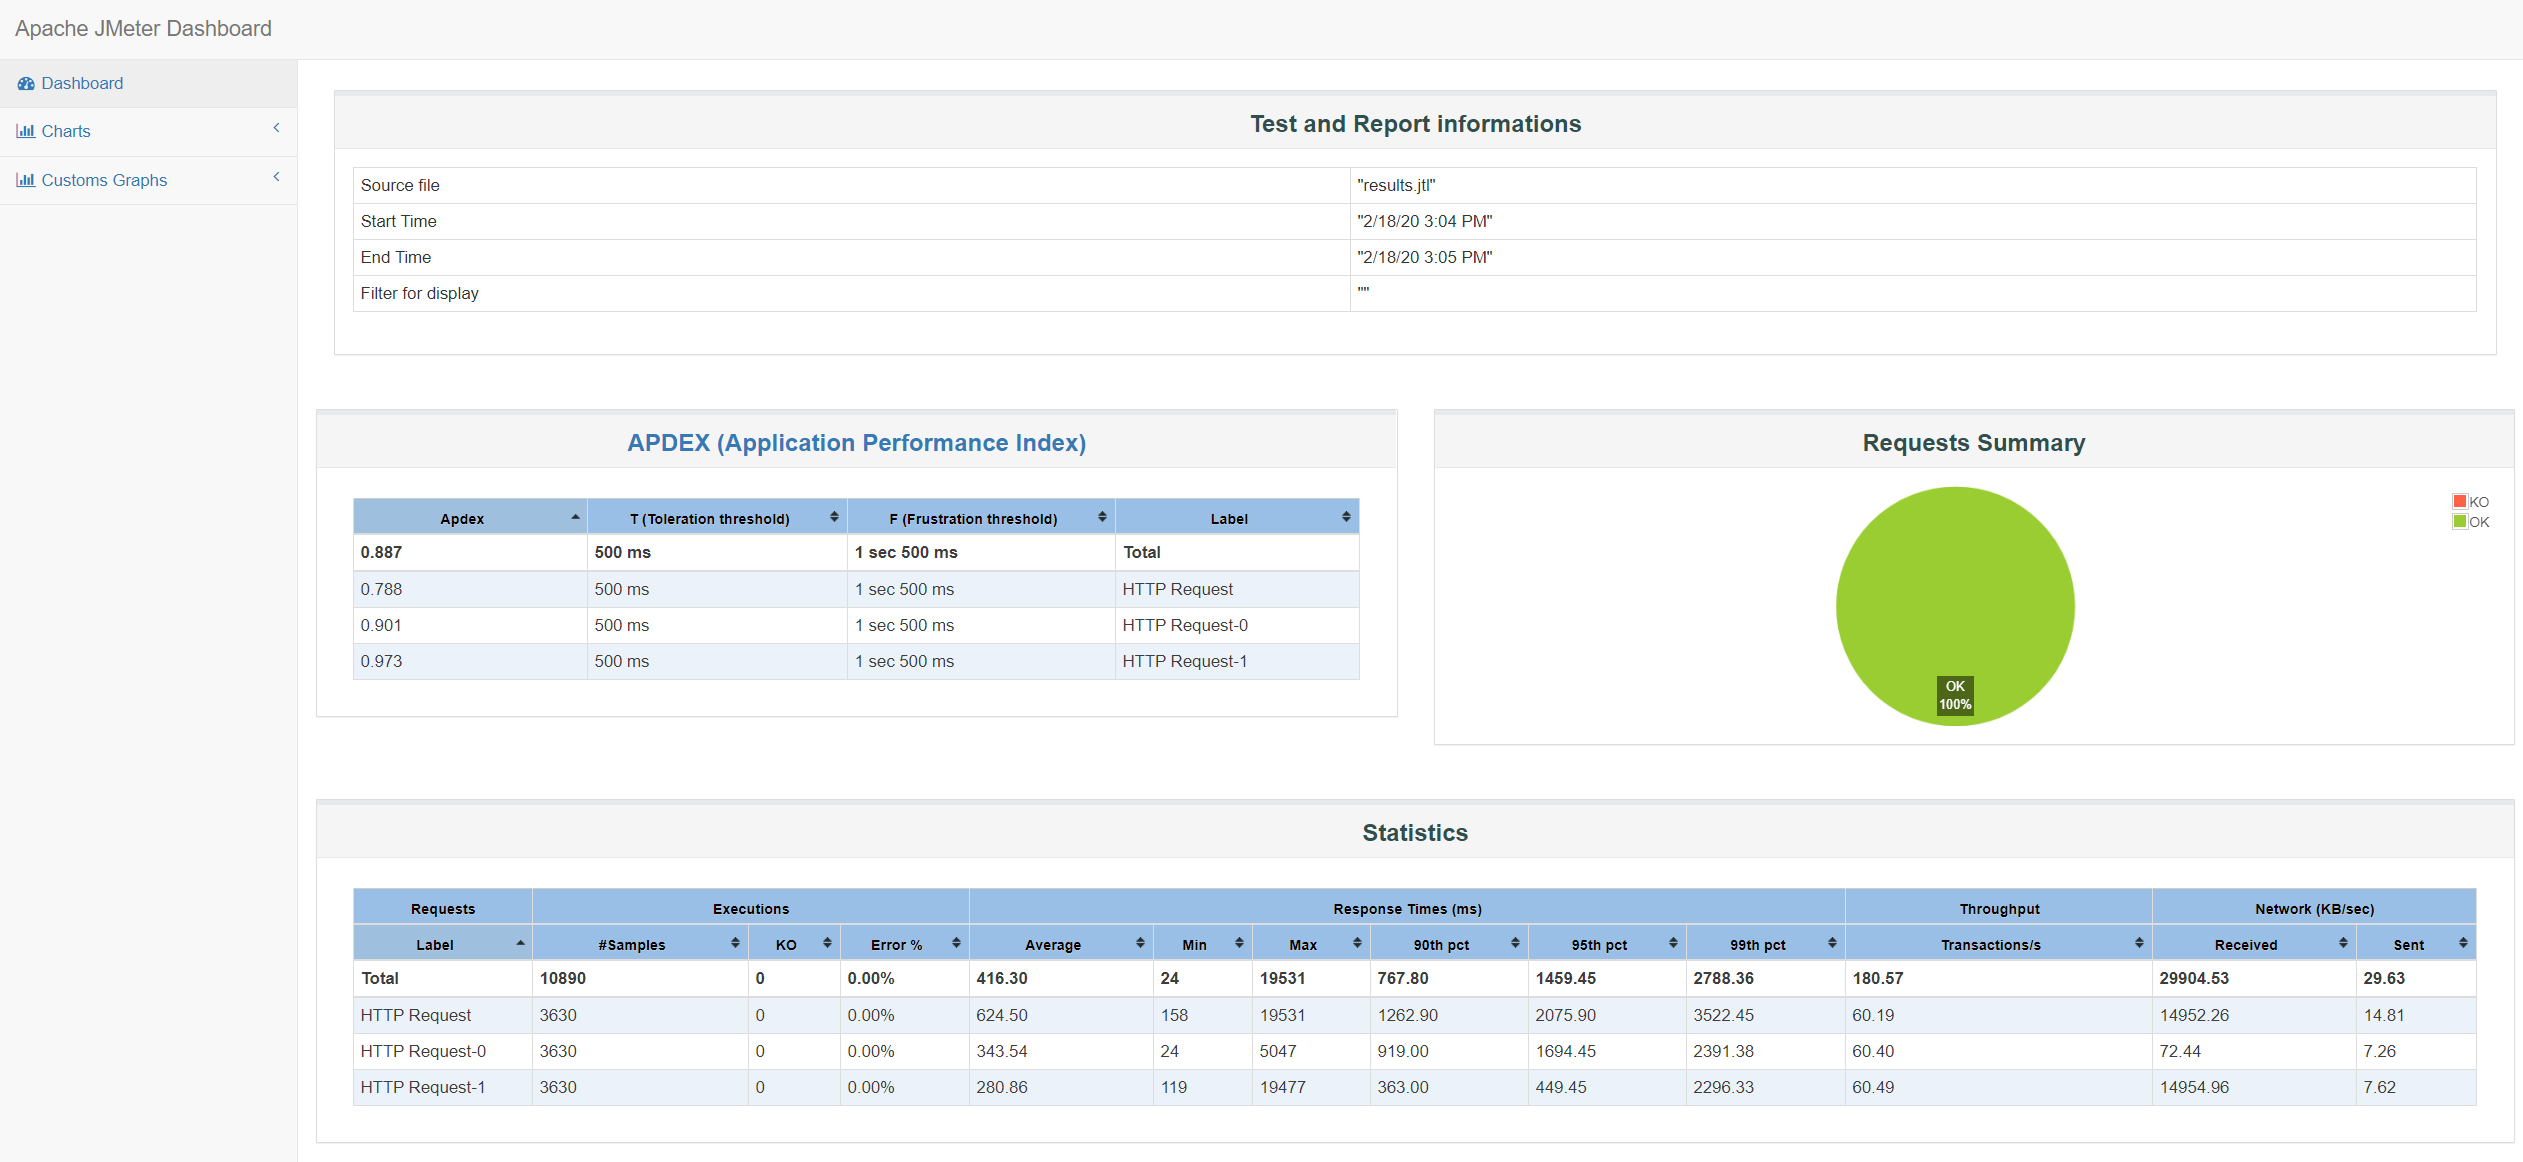Open the APDEX (Application Performance Index) link
This screenshot has width=2523, height=1162.
tap(856, 443)
